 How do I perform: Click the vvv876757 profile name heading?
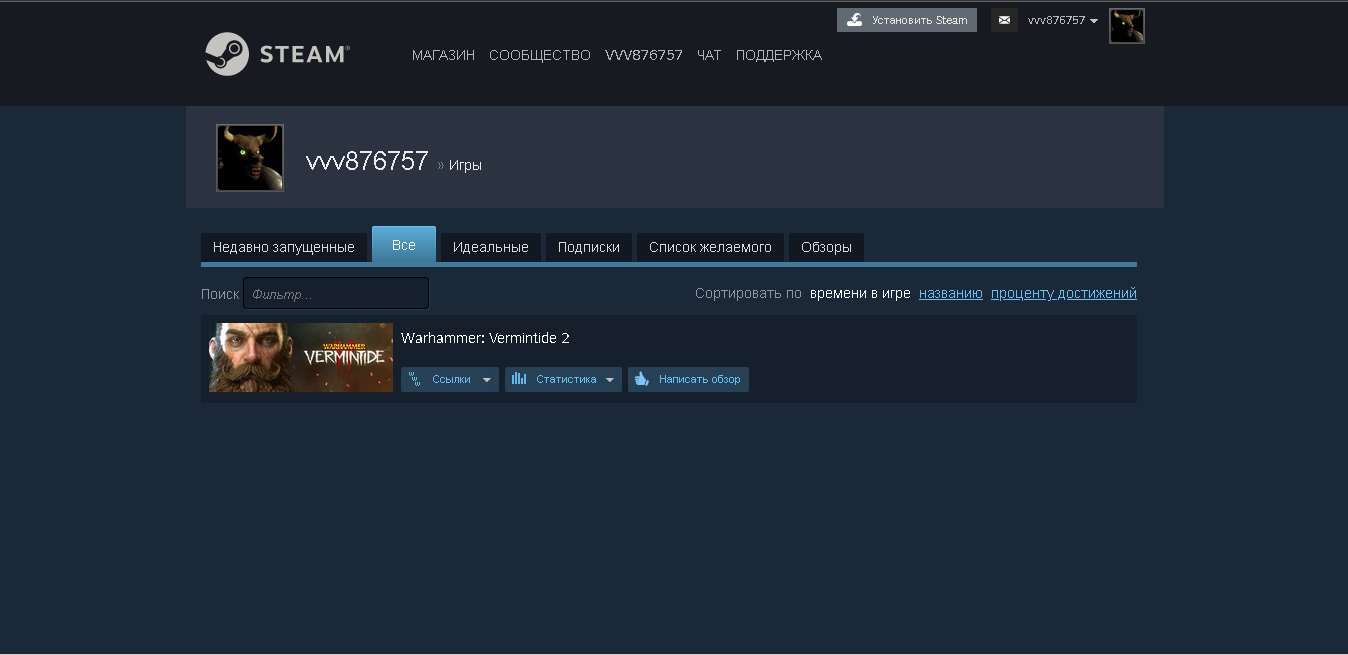[367, 161]
